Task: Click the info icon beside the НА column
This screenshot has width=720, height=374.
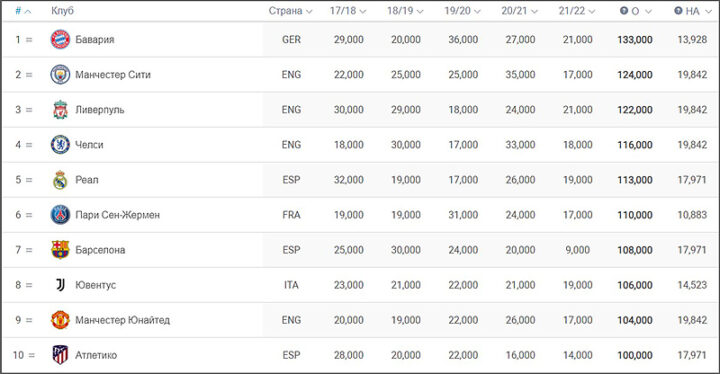Action: (x=678, y=11)
